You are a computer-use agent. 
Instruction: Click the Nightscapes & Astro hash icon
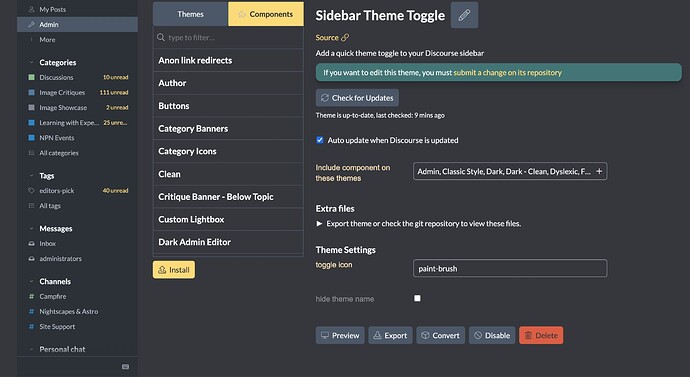click(31, 311)
